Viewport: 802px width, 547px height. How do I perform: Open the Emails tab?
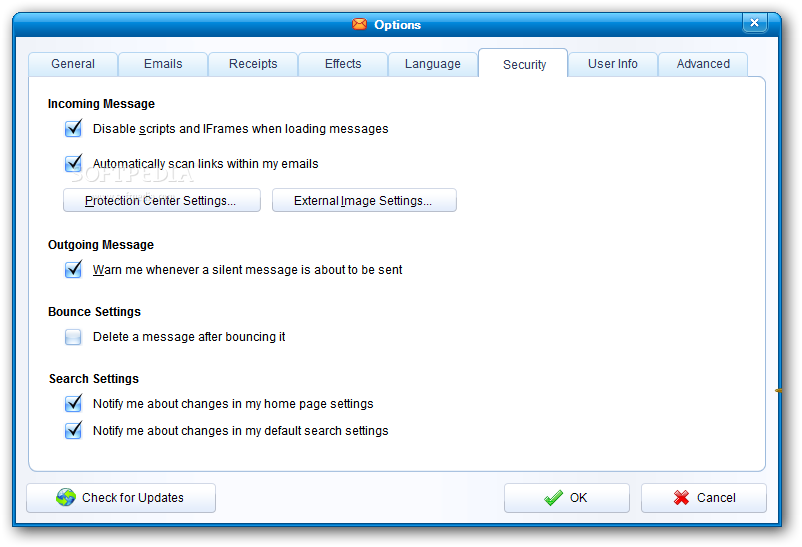coord(163,64)
